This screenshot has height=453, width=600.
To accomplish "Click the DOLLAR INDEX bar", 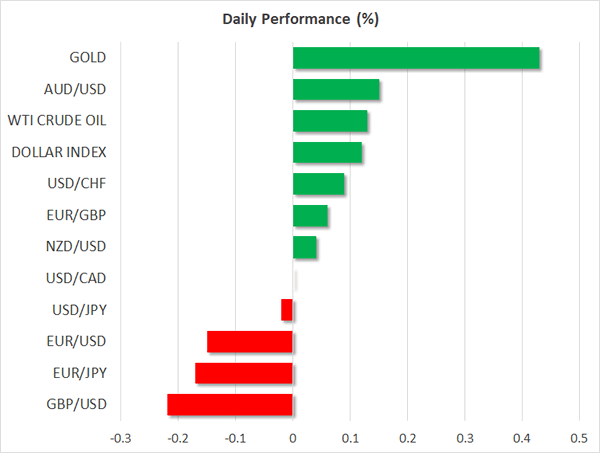I will coord(327,153).
